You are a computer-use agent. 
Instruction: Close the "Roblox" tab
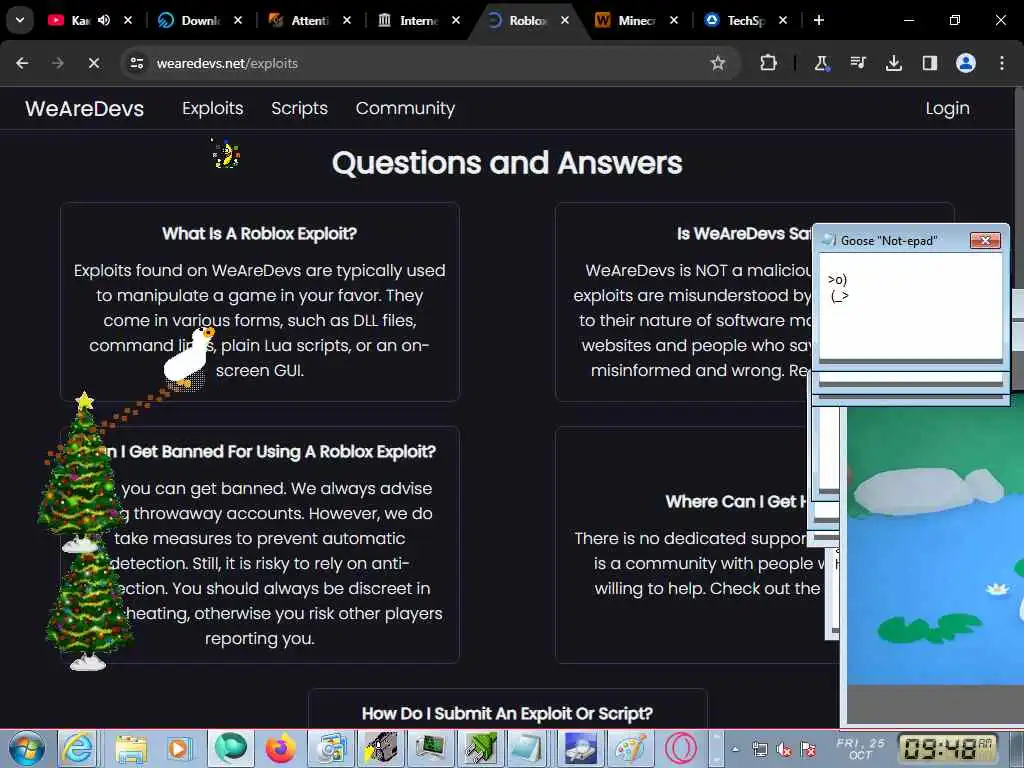[x=565, y=20]
